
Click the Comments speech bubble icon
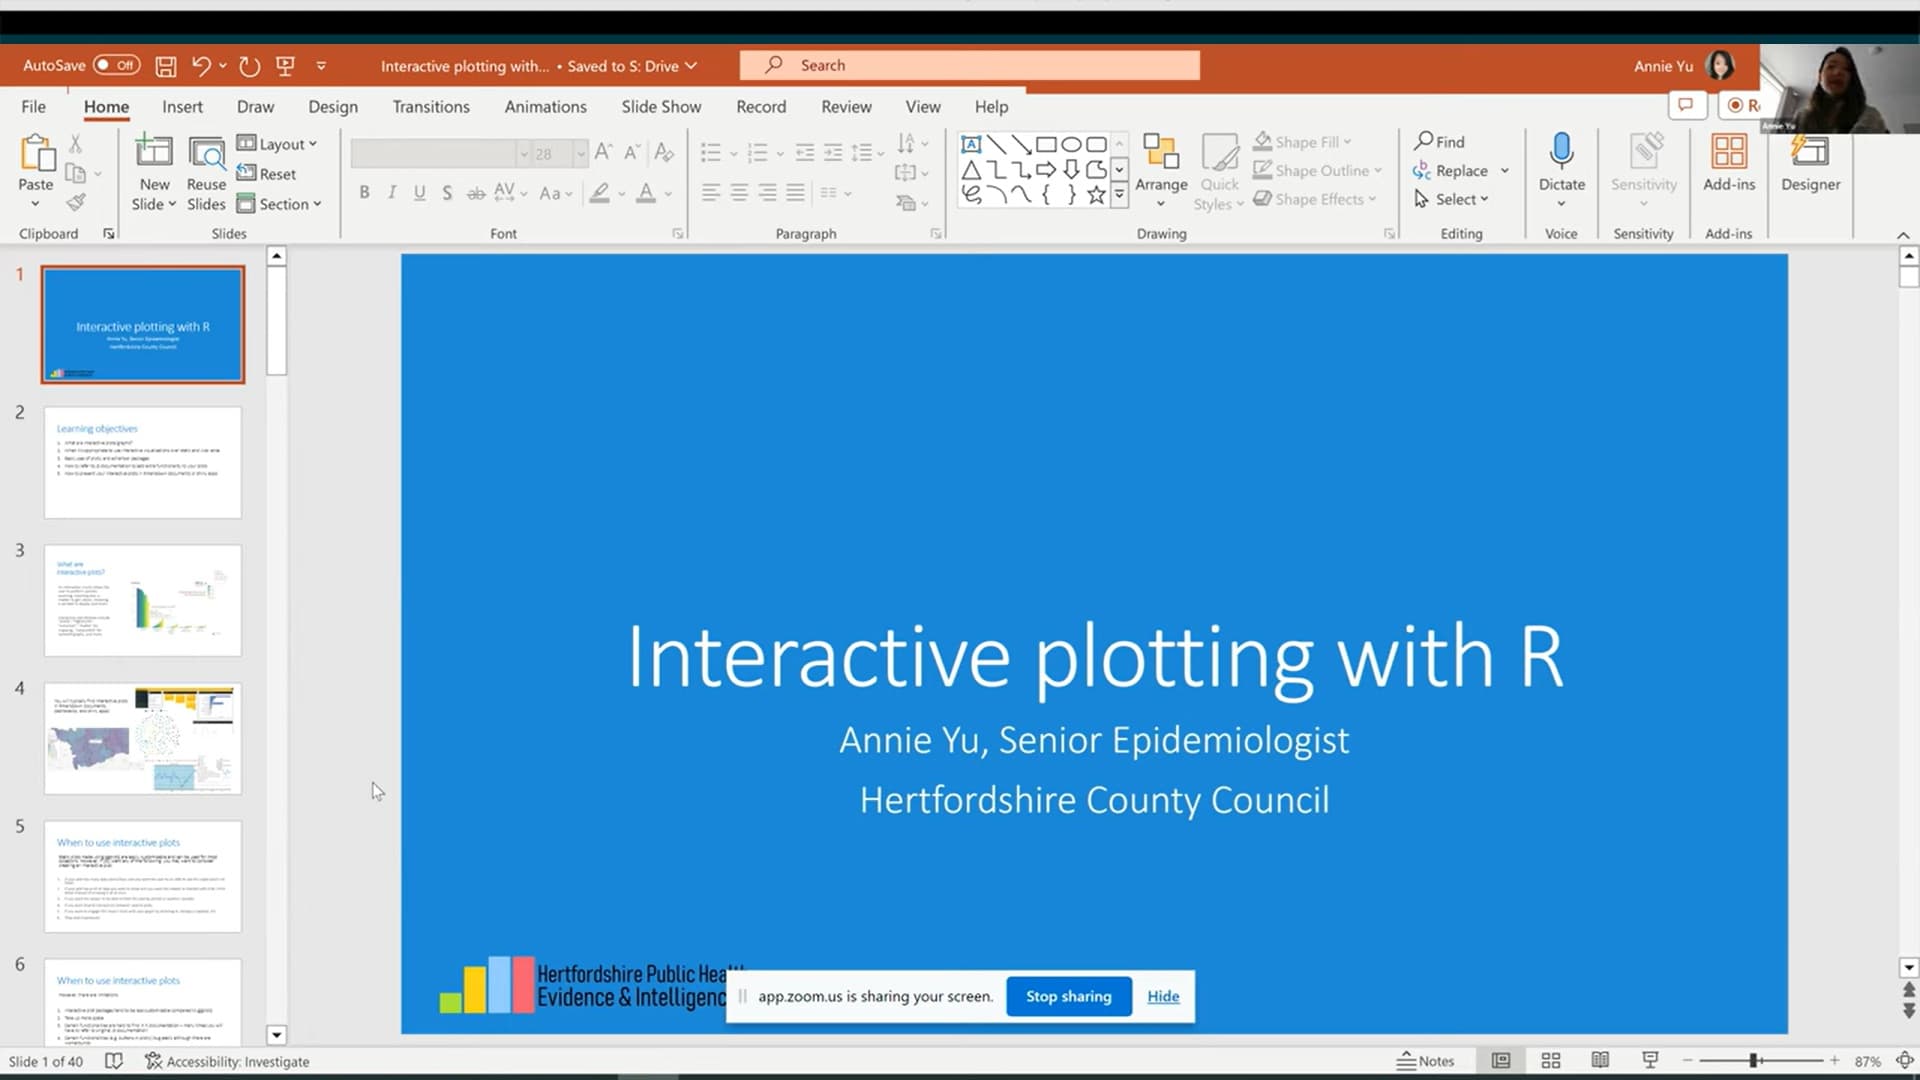pos(1686,105)
